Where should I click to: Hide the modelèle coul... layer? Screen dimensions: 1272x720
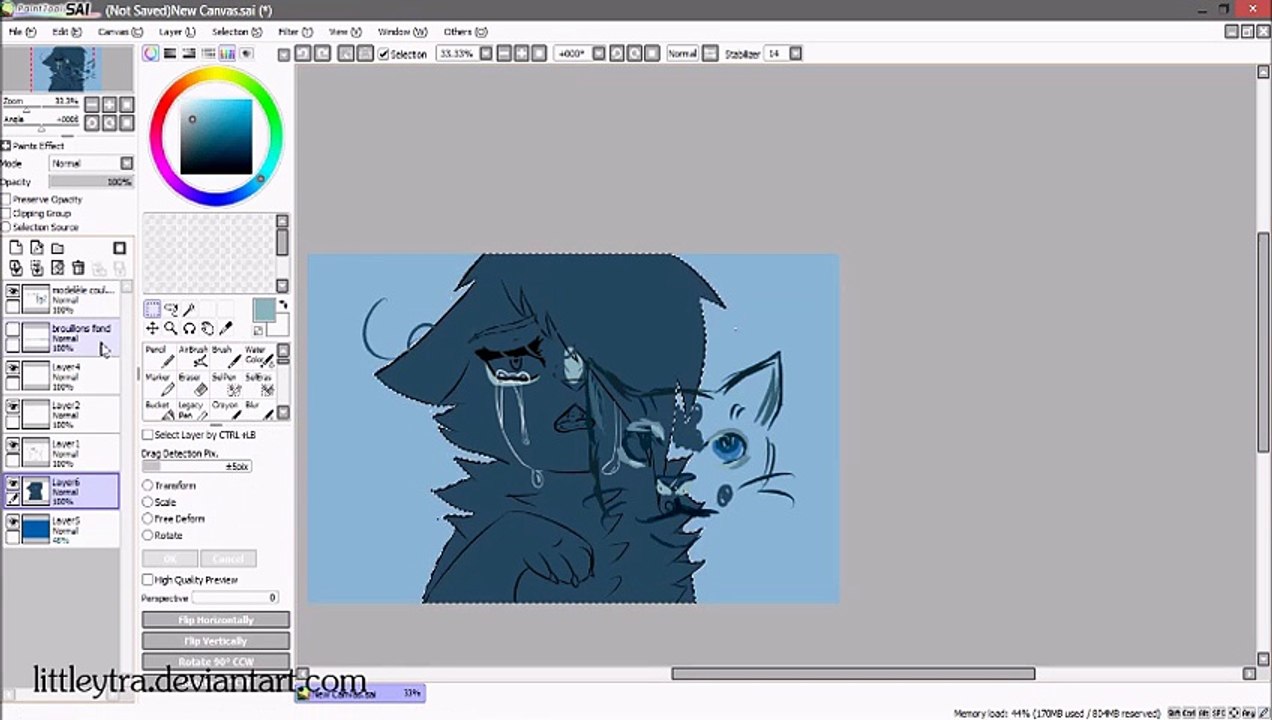[x=13, y=291]
